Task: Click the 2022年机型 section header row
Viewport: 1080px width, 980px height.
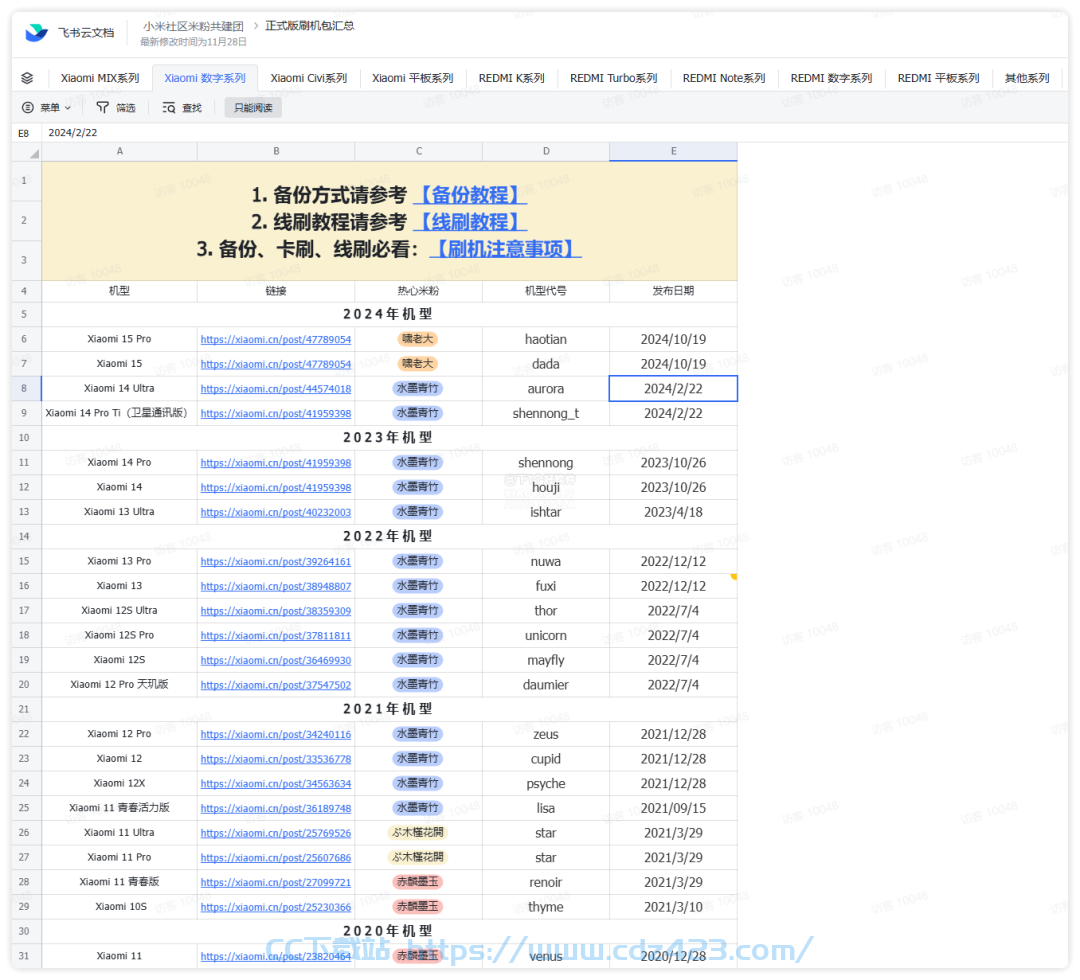Action: [x=389, y=536]
